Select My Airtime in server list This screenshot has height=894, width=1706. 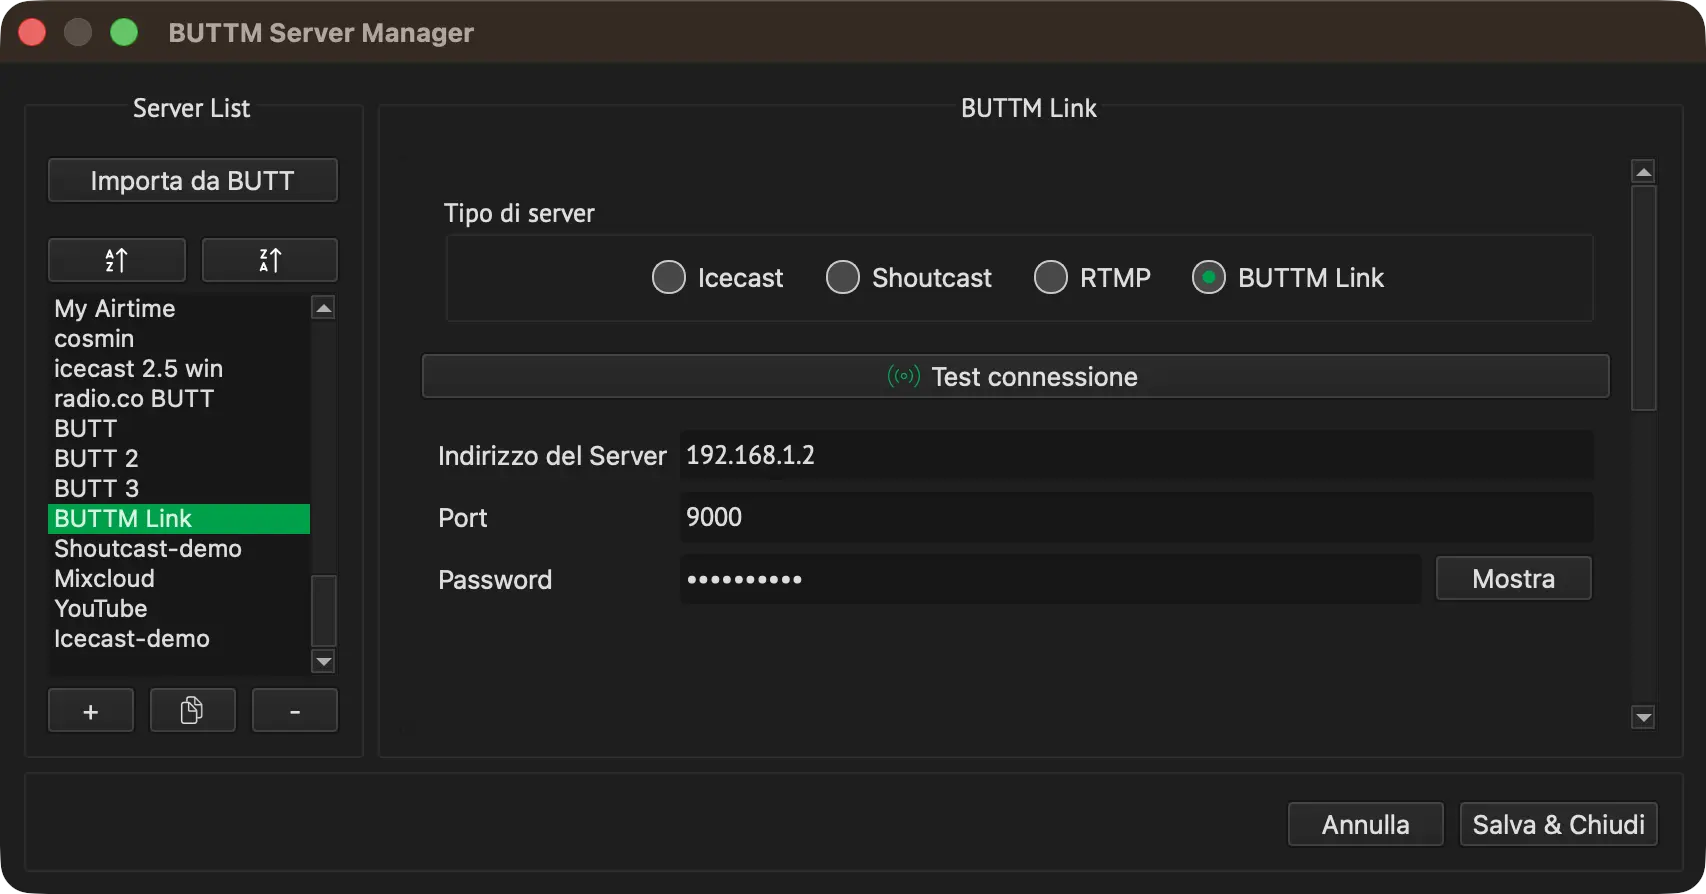[179, 309]
